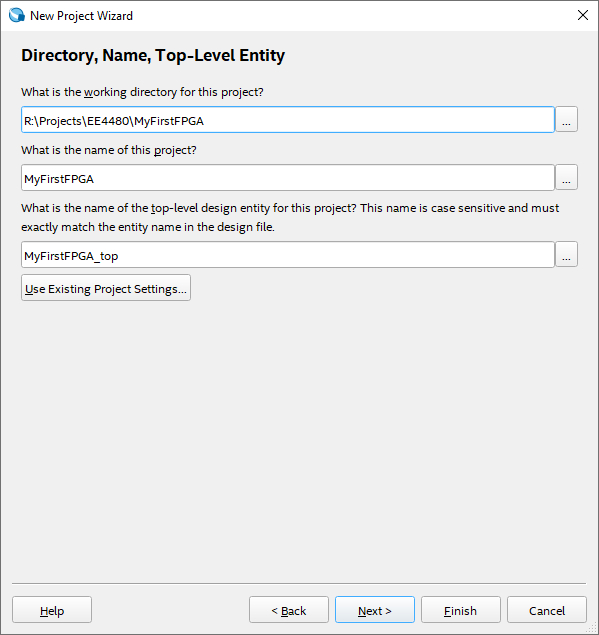Click the resize grip at window corner

(593, 629)
